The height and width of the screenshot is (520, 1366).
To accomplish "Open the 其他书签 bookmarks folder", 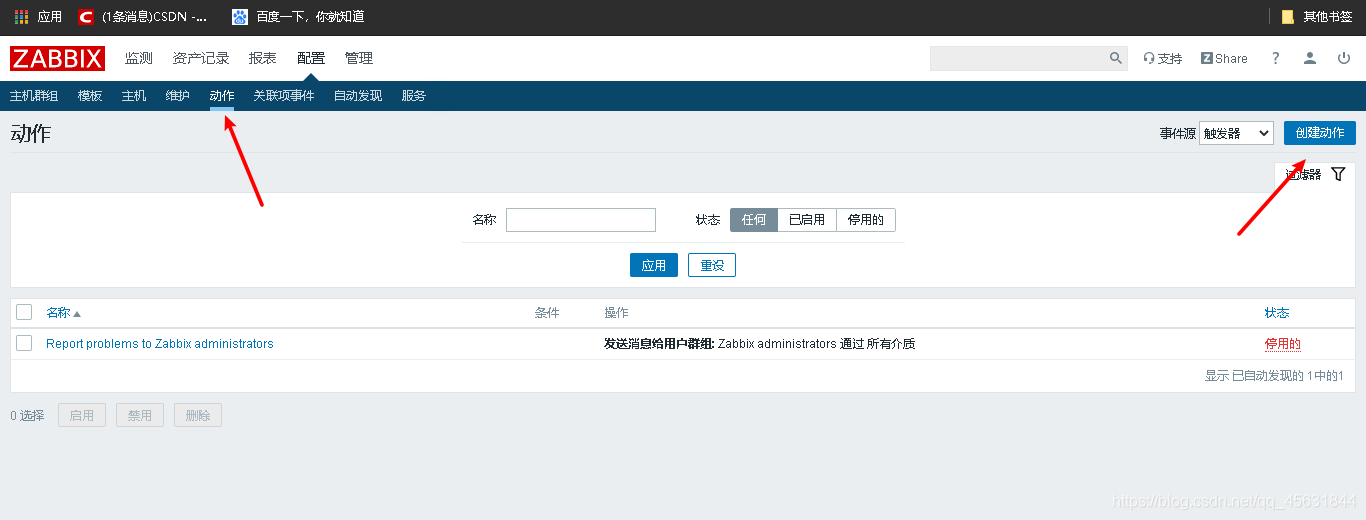I will coord(1316,16).
